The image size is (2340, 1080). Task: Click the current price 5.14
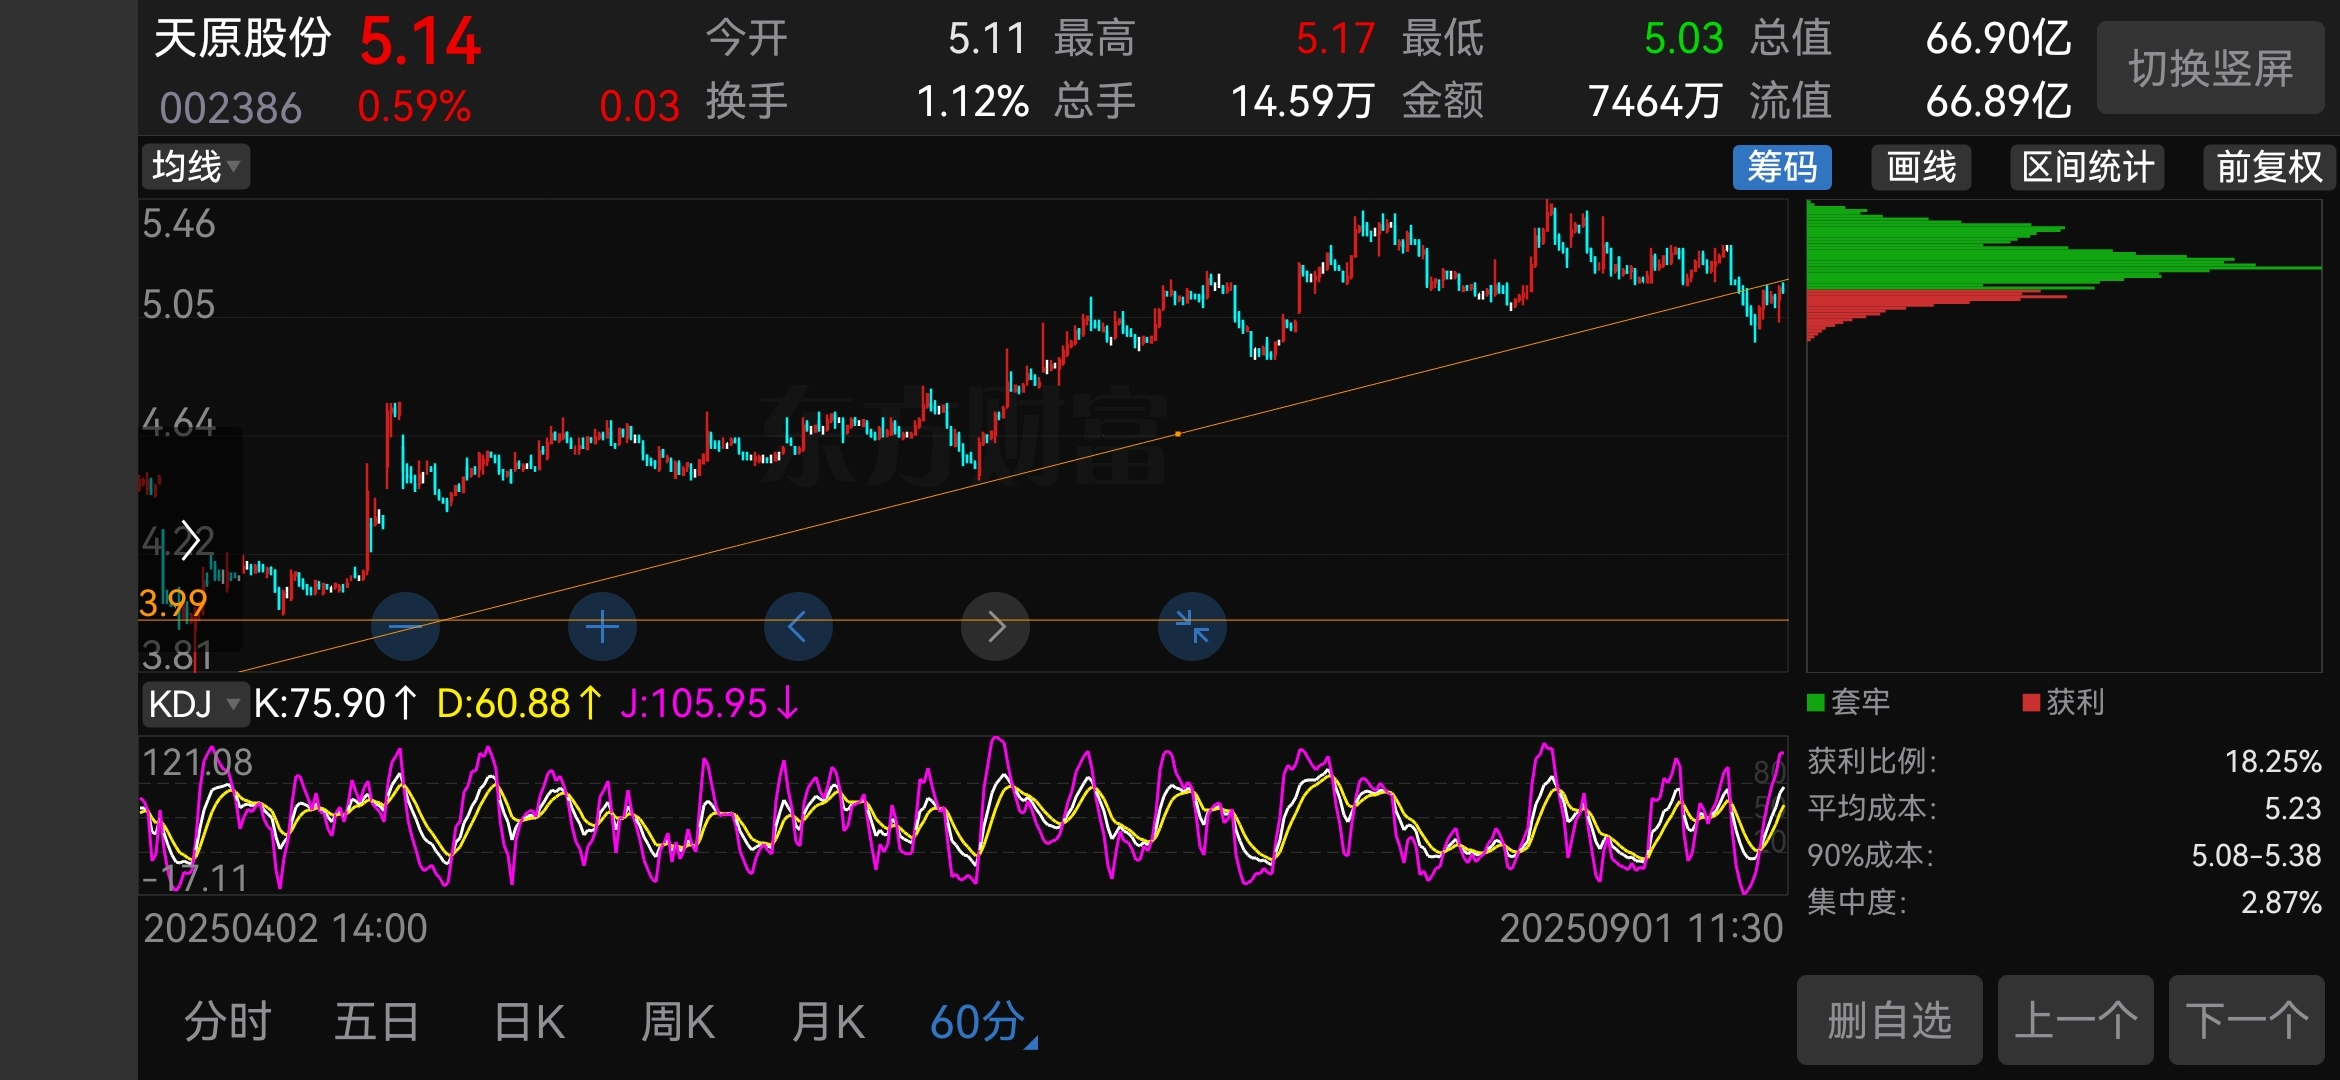point(420,42)
